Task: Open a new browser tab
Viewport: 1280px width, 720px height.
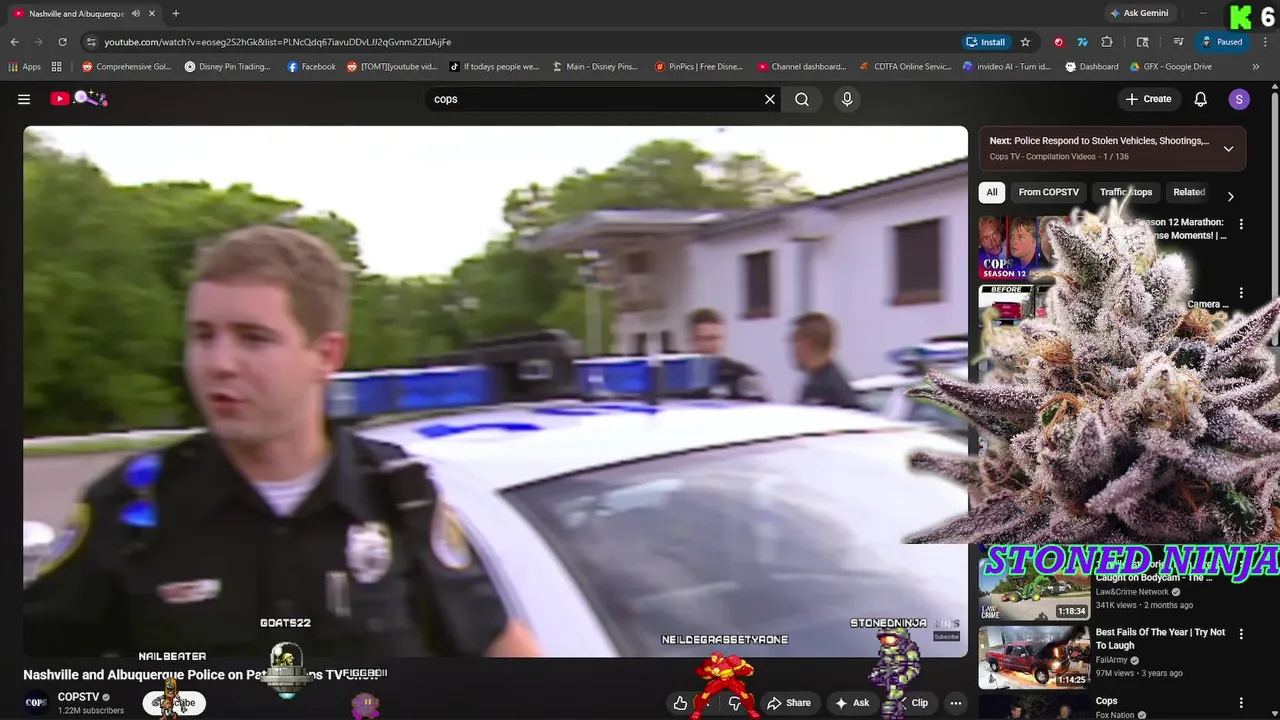Action: coord(175,13)
